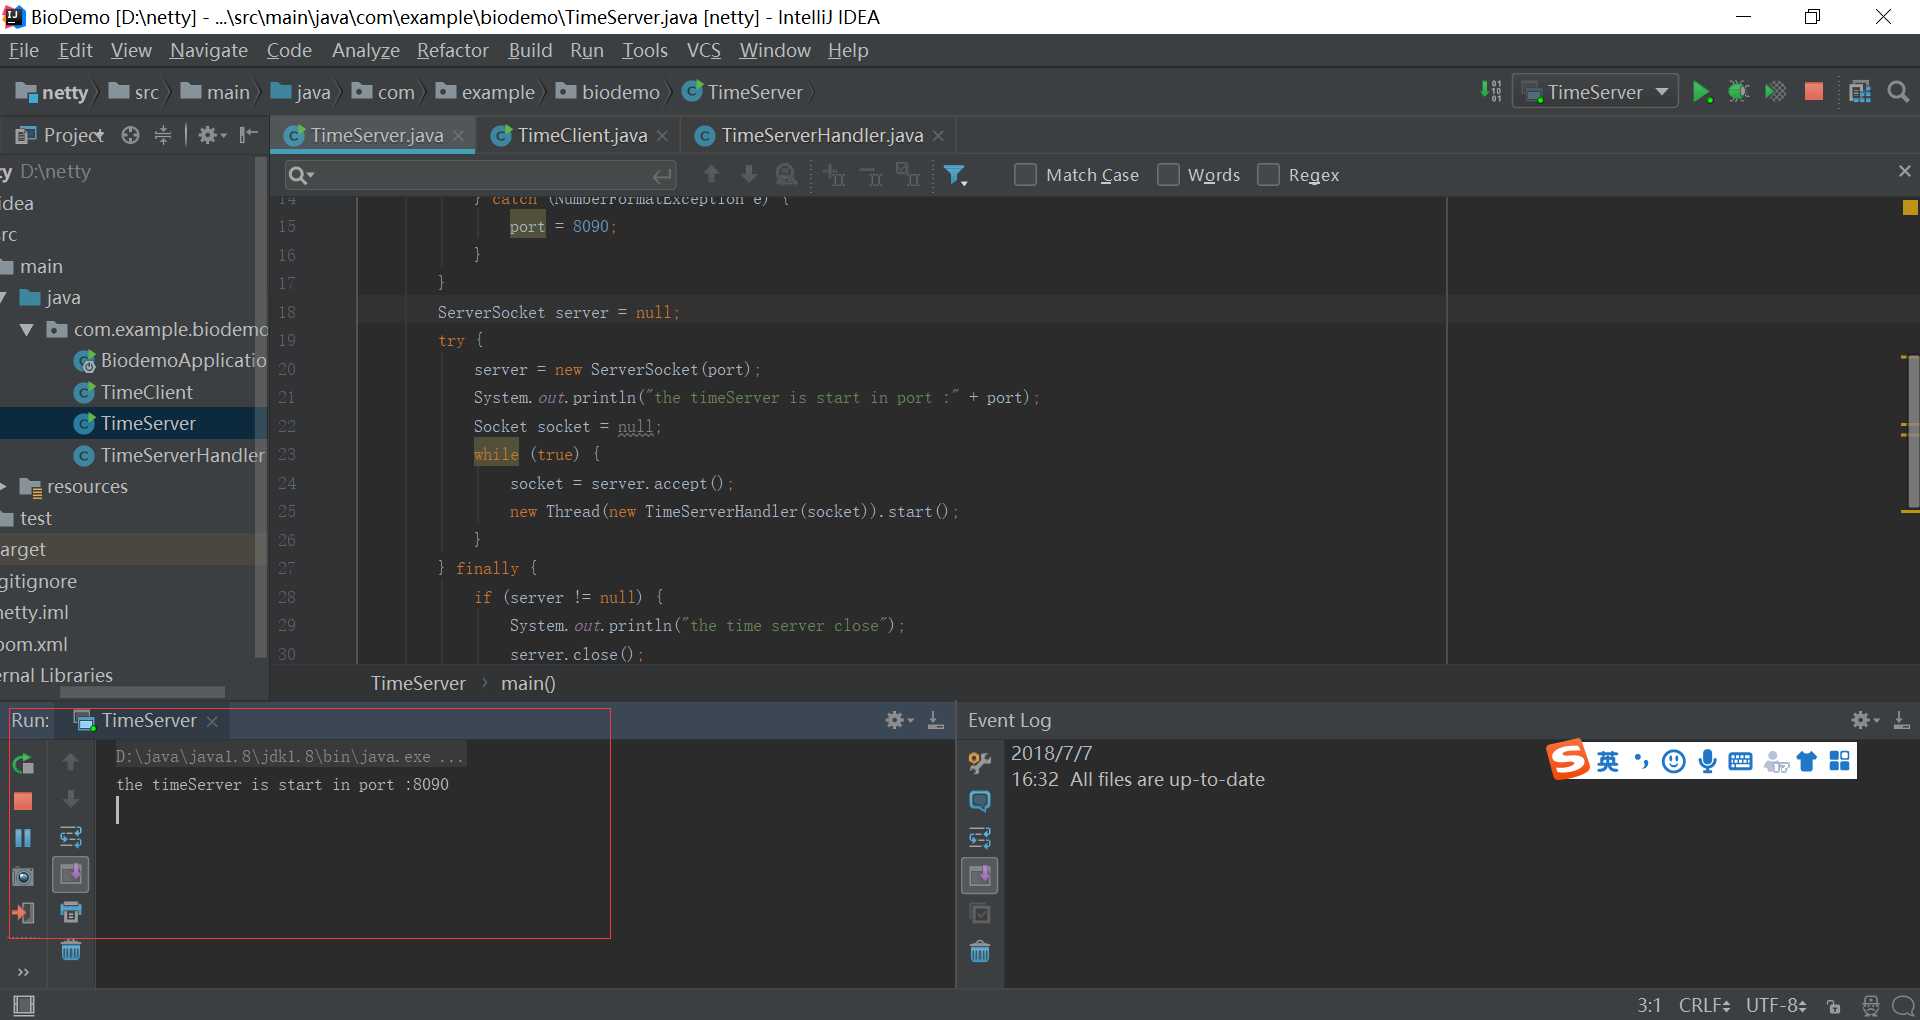Open the VCS menu
Image resolution: width=1920 pixels, height=1020 pixels.
click(x=703, y=50)
